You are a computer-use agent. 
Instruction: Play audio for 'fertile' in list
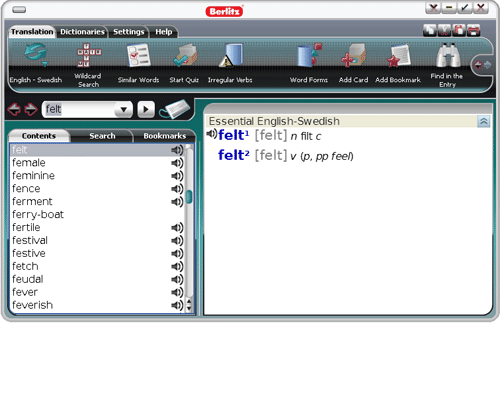[177, 228]
